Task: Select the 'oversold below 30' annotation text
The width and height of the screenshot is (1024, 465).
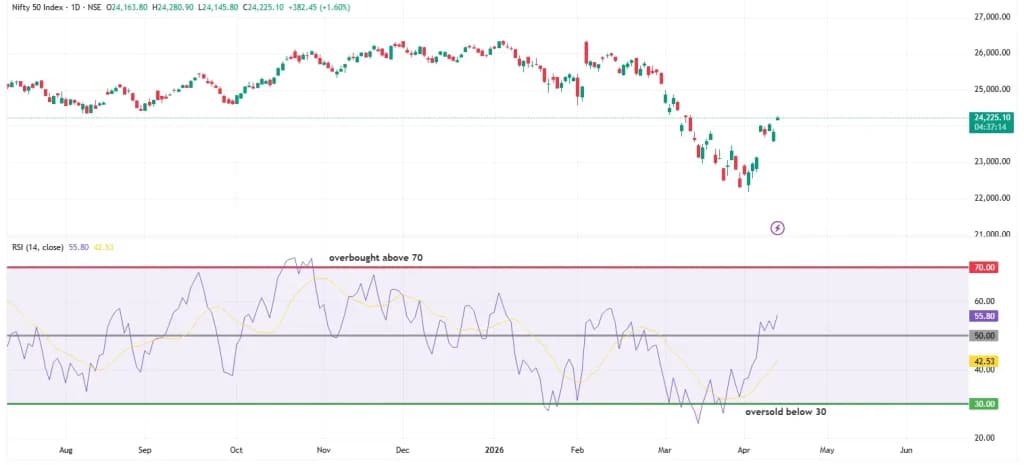Action: [x=786, y=412]
